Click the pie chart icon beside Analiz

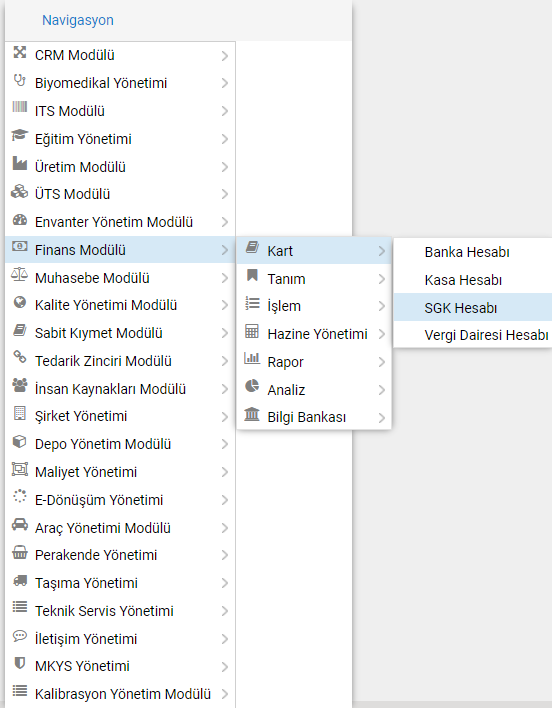pos(252,386)
